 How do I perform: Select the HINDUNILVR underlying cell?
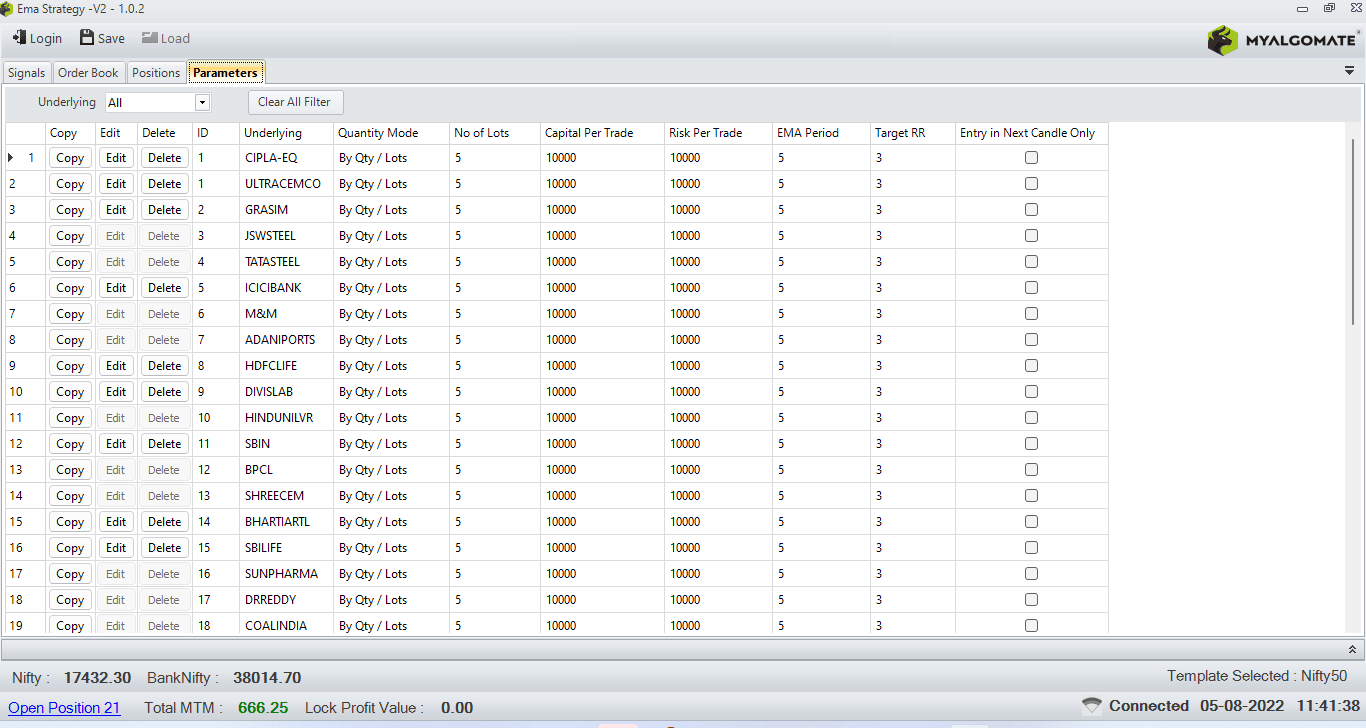tap(287, 418)
